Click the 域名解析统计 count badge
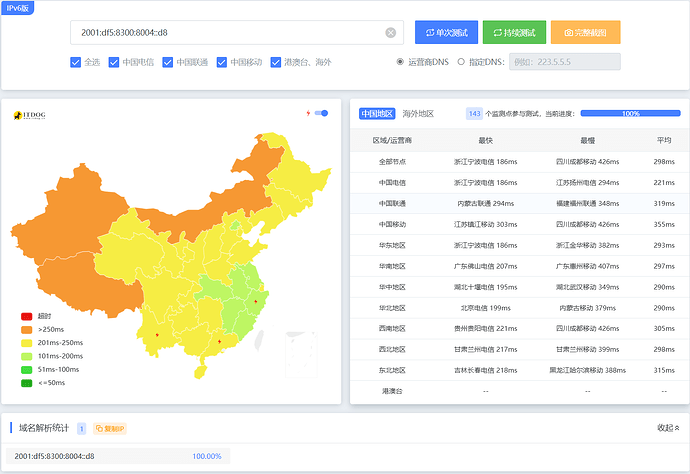The height and width of the screenshot is (474, 690). click(81, 429)
